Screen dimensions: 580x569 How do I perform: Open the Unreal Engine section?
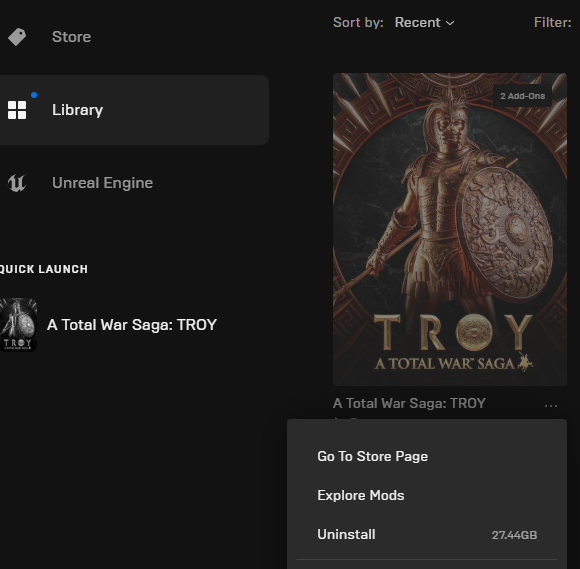coord(102,183)
